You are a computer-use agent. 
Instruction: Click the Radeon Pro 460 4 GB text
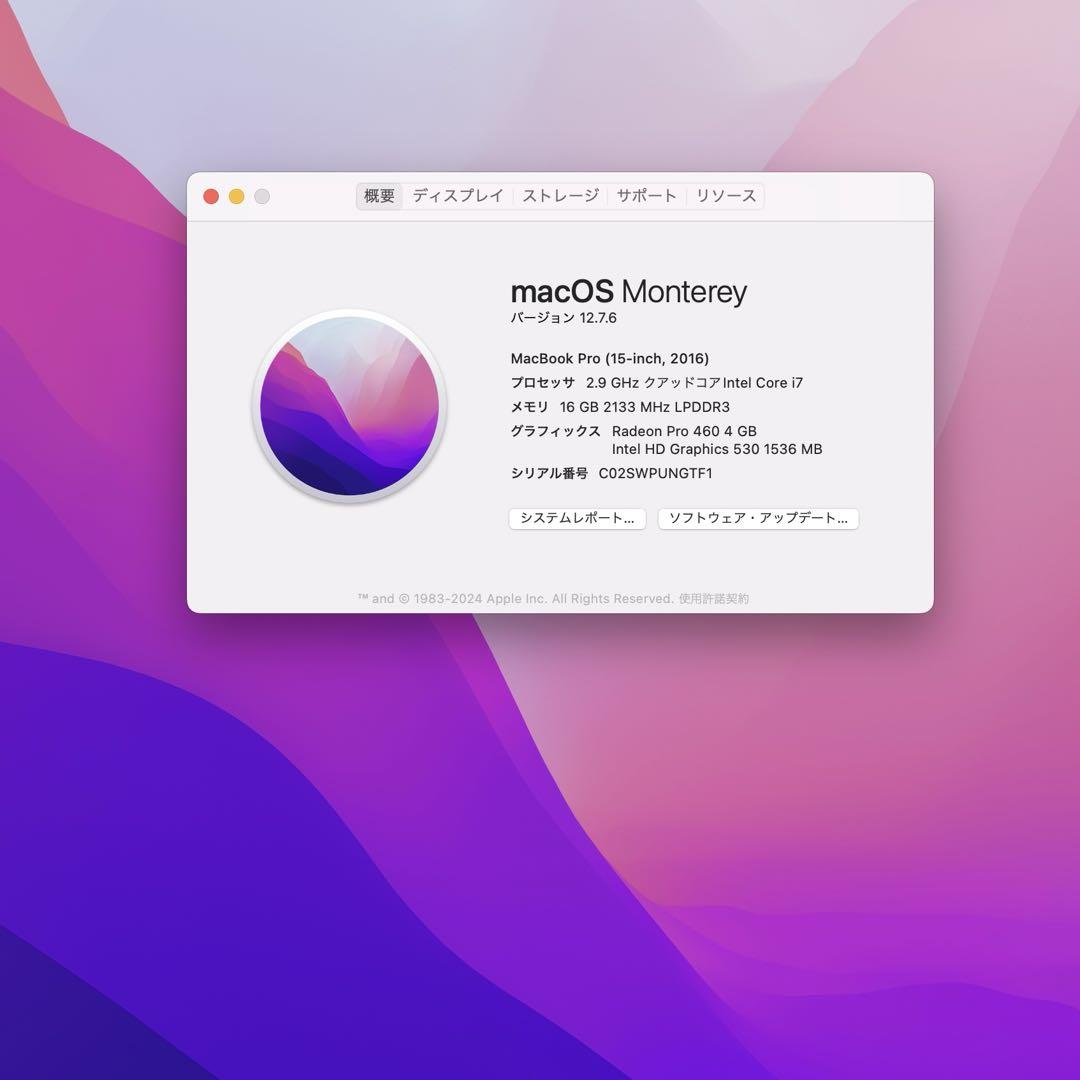coord(684,431)
